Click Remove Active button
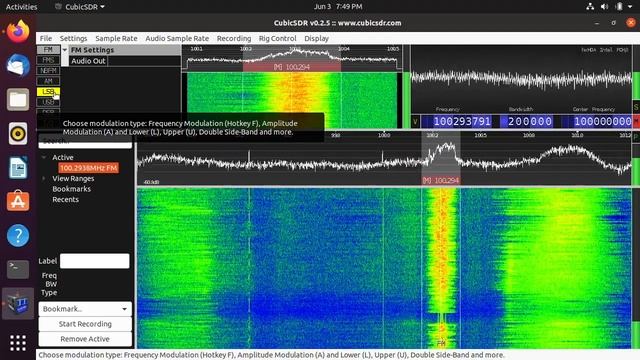Viewport: 640px width, 360px height. click(x=85, y=339)
